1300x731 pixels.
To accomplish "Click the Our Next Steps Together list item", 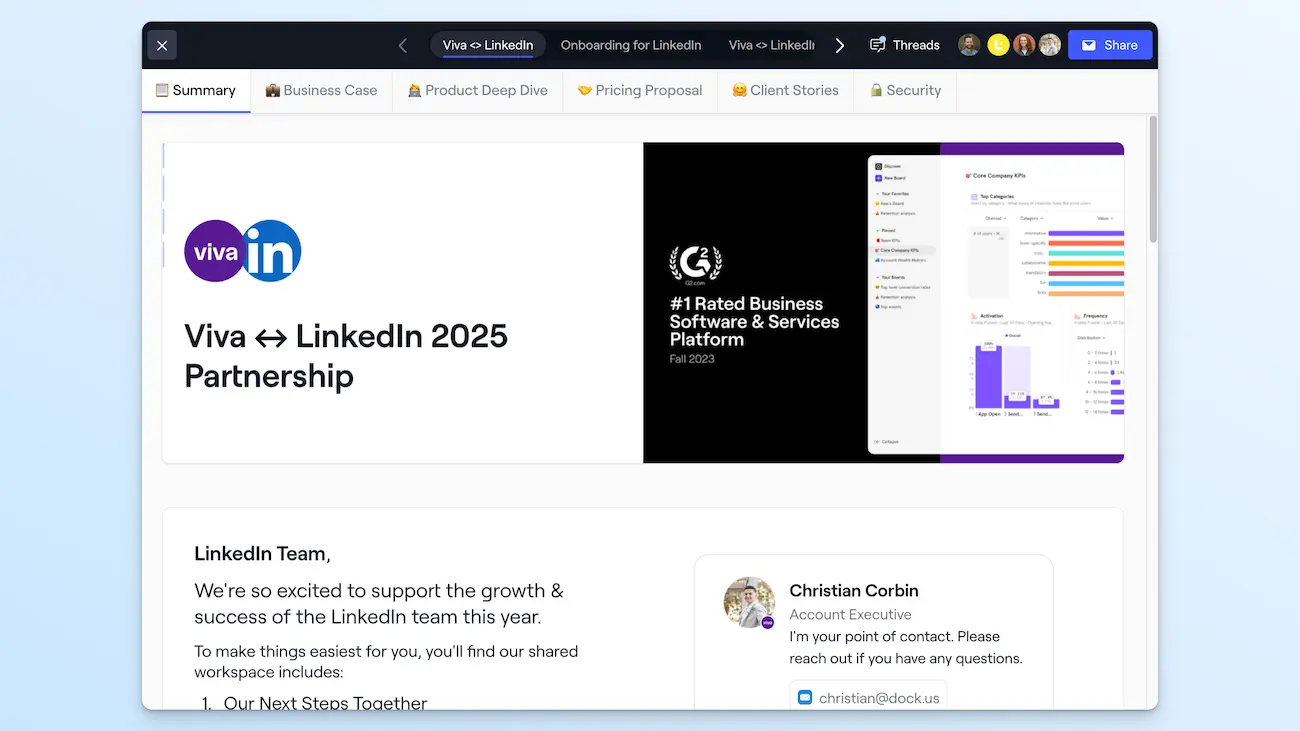I will pos(325,702).
